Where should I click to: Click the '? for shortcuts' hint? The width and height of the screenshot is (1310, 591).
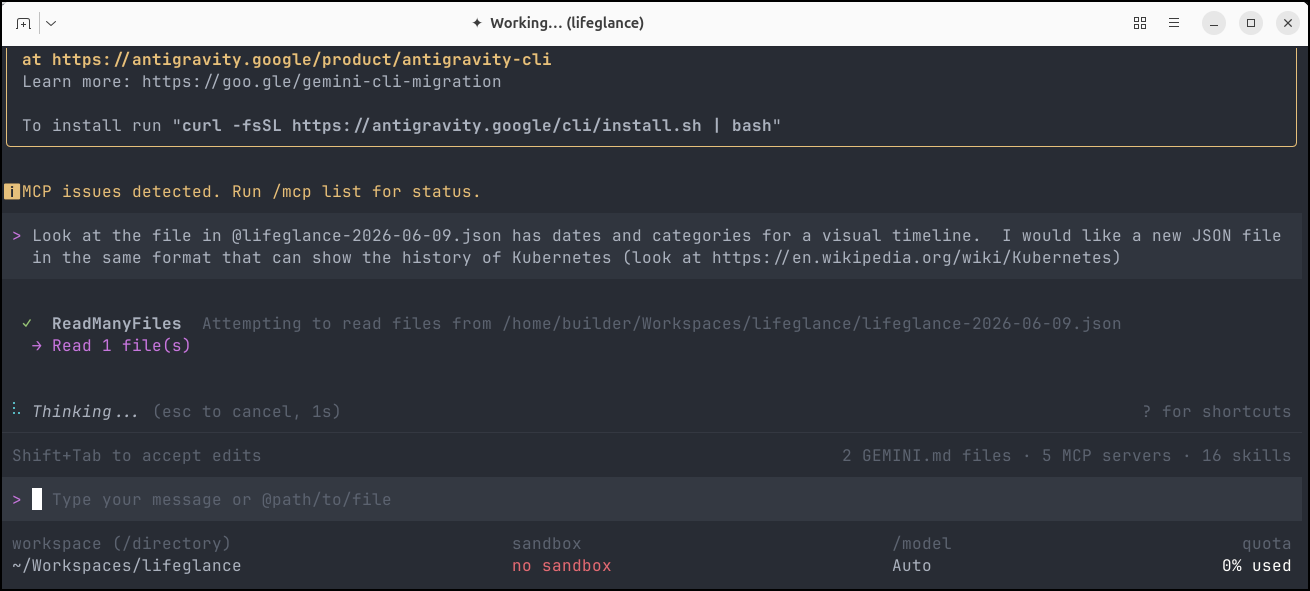click(1216, 411)
